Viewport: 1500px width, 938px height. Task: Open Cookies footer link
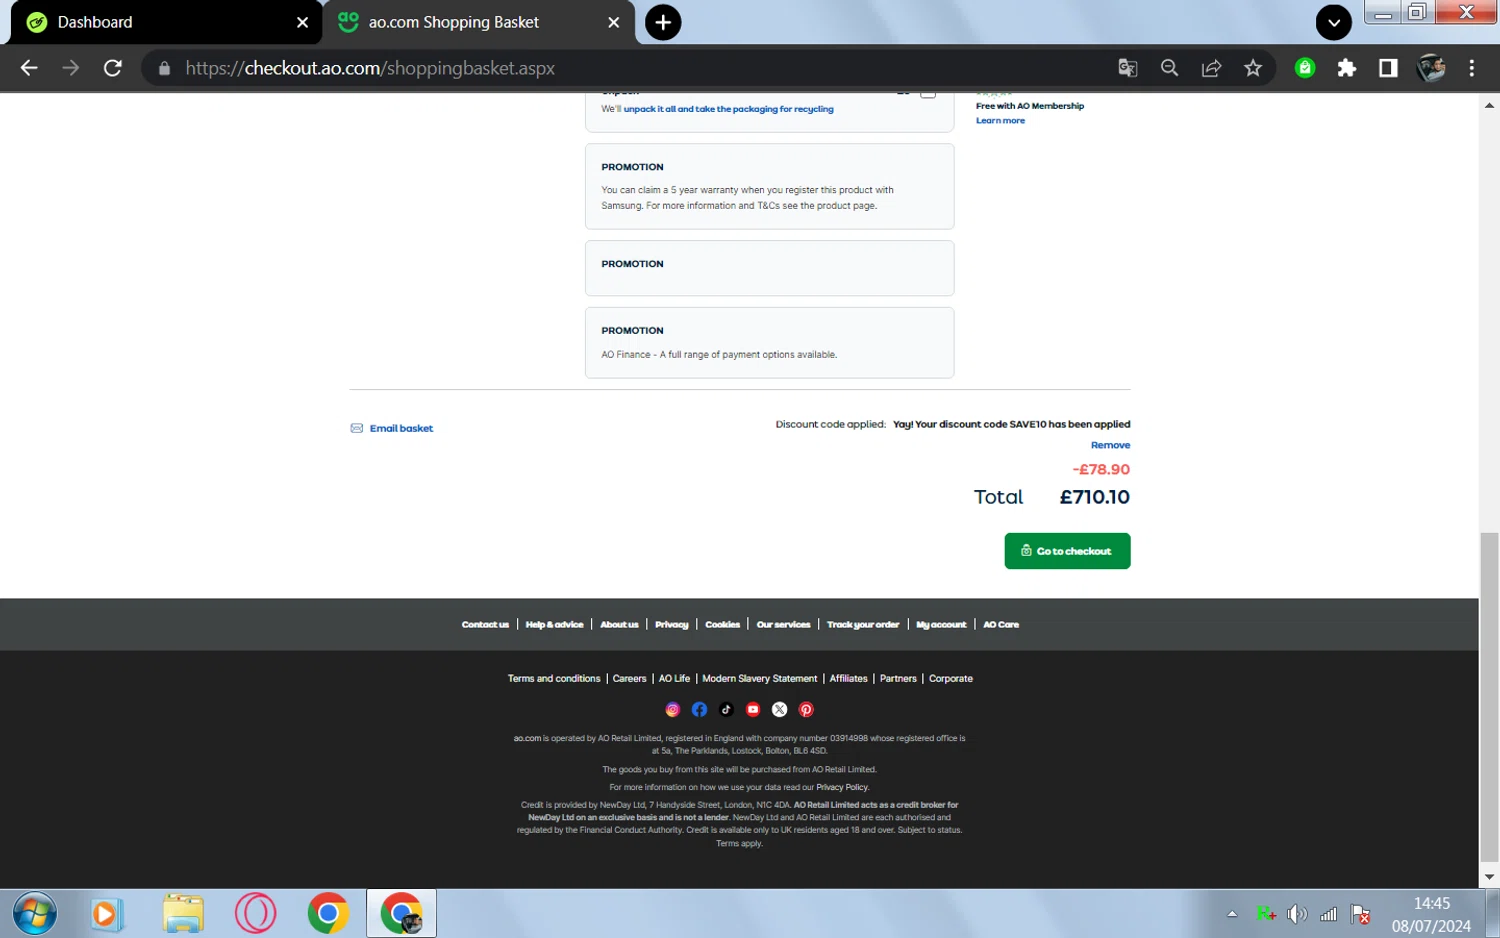tap(722, 625)
